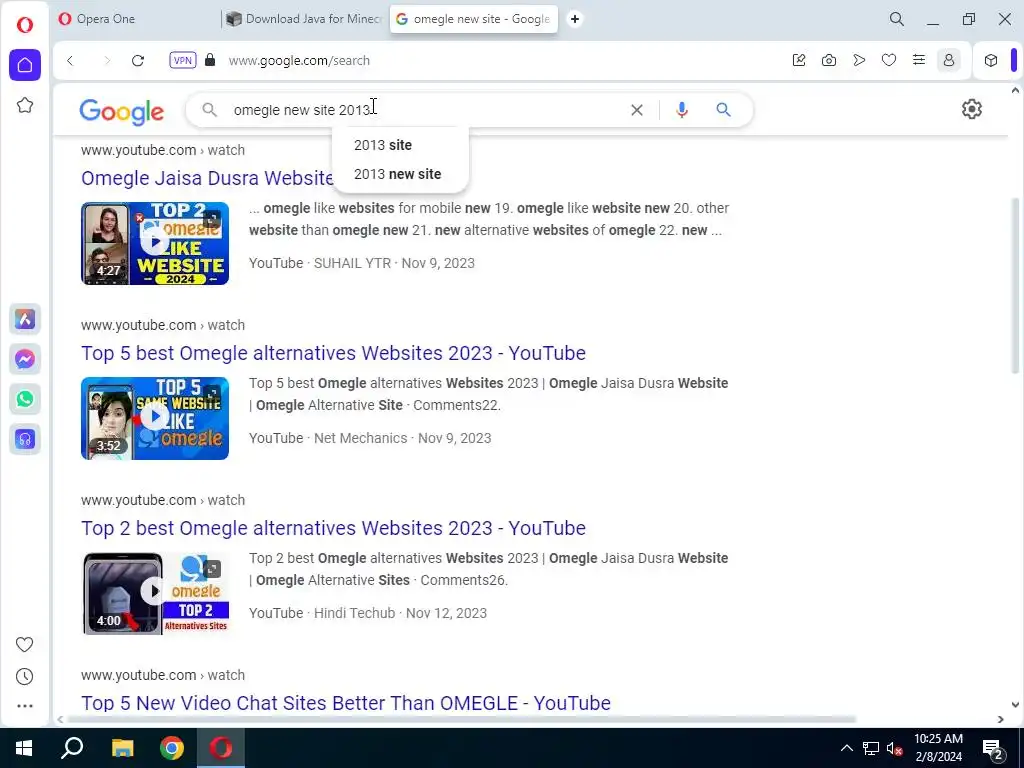The height and width of the screenshot is (768, 1024).
Task: Take a snapshot with the camera icon
Action: click(x=829, y=61)
